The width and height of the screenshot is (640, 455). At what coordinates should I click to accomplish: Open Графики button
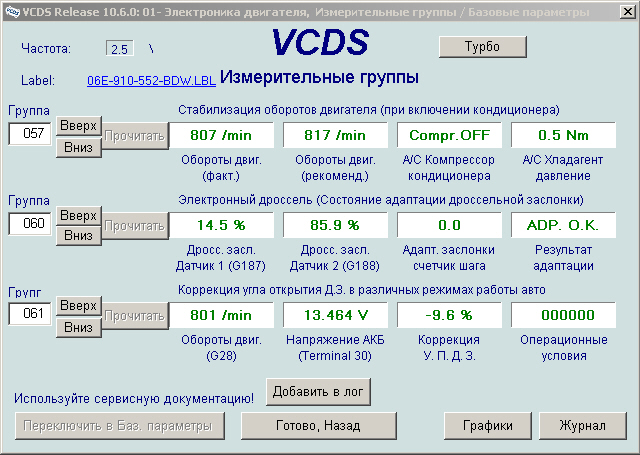point(488,426)
